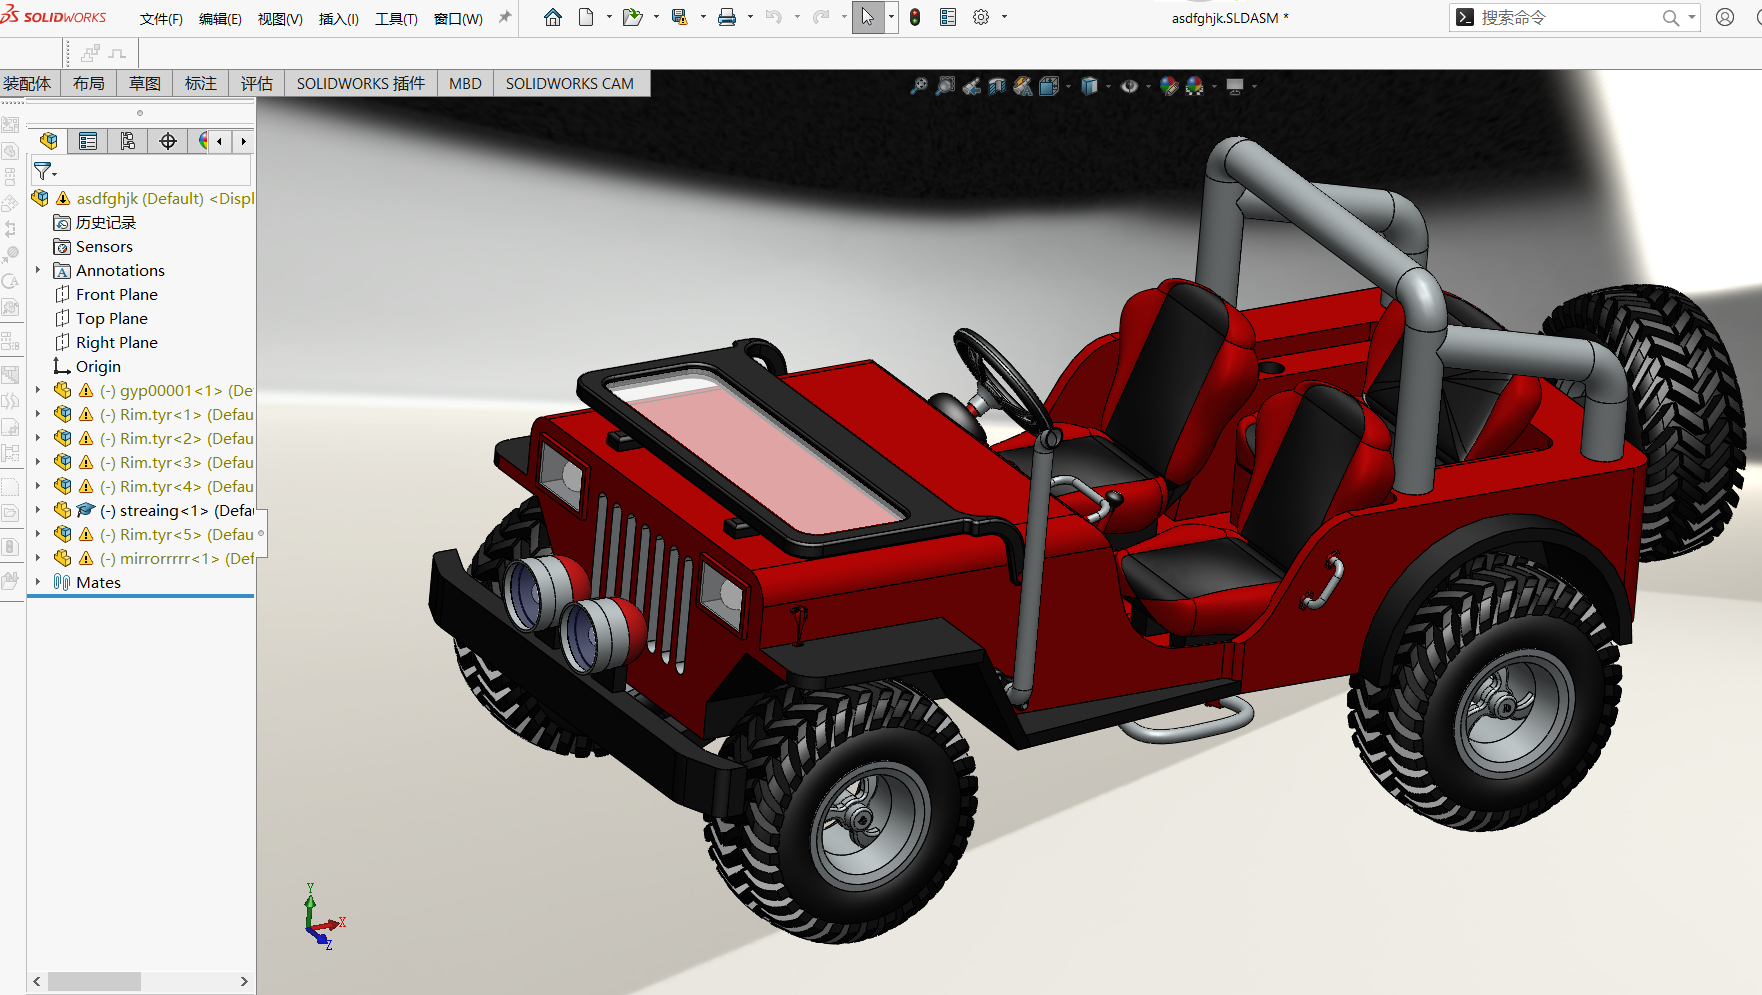Expand the Annotations tree node
This screenshot has height=995, width=1762.
(x=38, y=270)
